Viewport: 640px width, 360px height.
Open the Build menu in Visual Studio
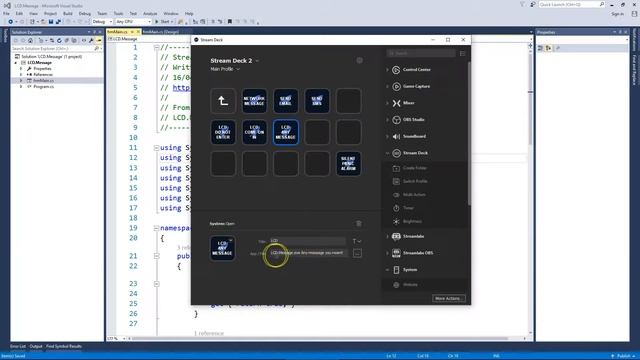(x=68, y=13)
